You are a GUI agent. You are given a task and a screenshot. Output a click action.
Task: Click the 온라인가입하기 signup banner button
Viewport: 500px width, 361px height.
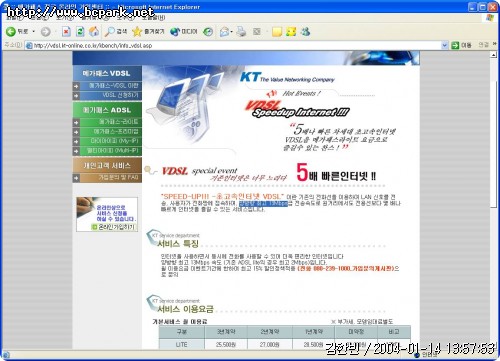coord(113,227)
